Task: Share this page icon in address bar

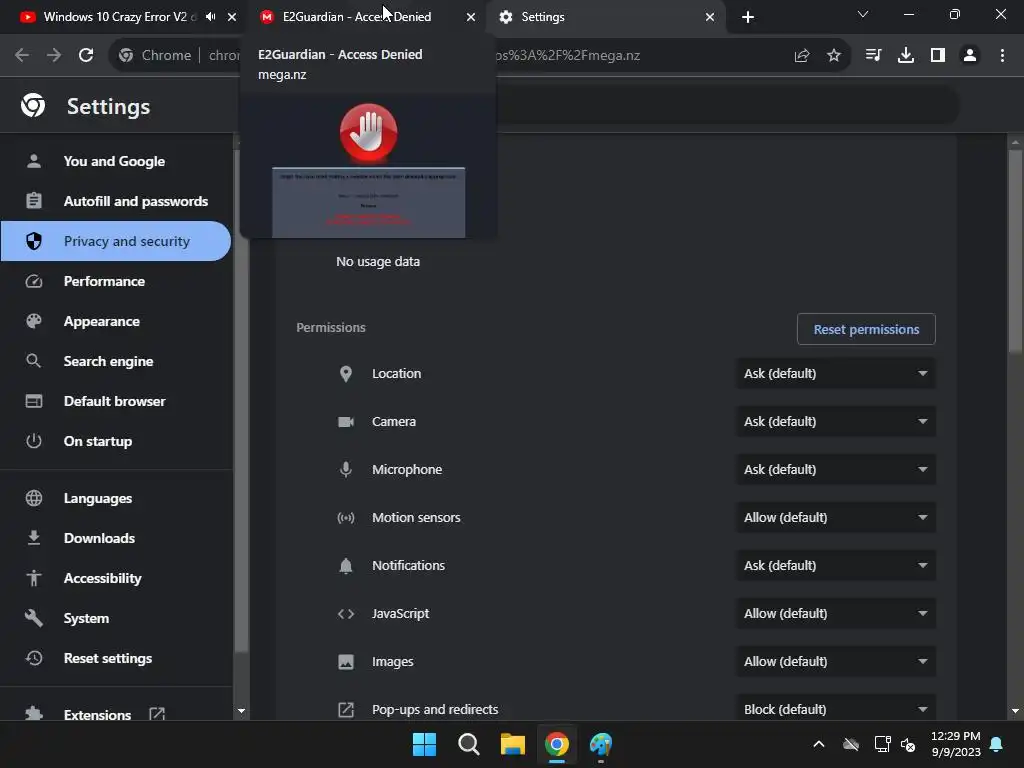Action: pyautogui.click(x=802, y=56)
